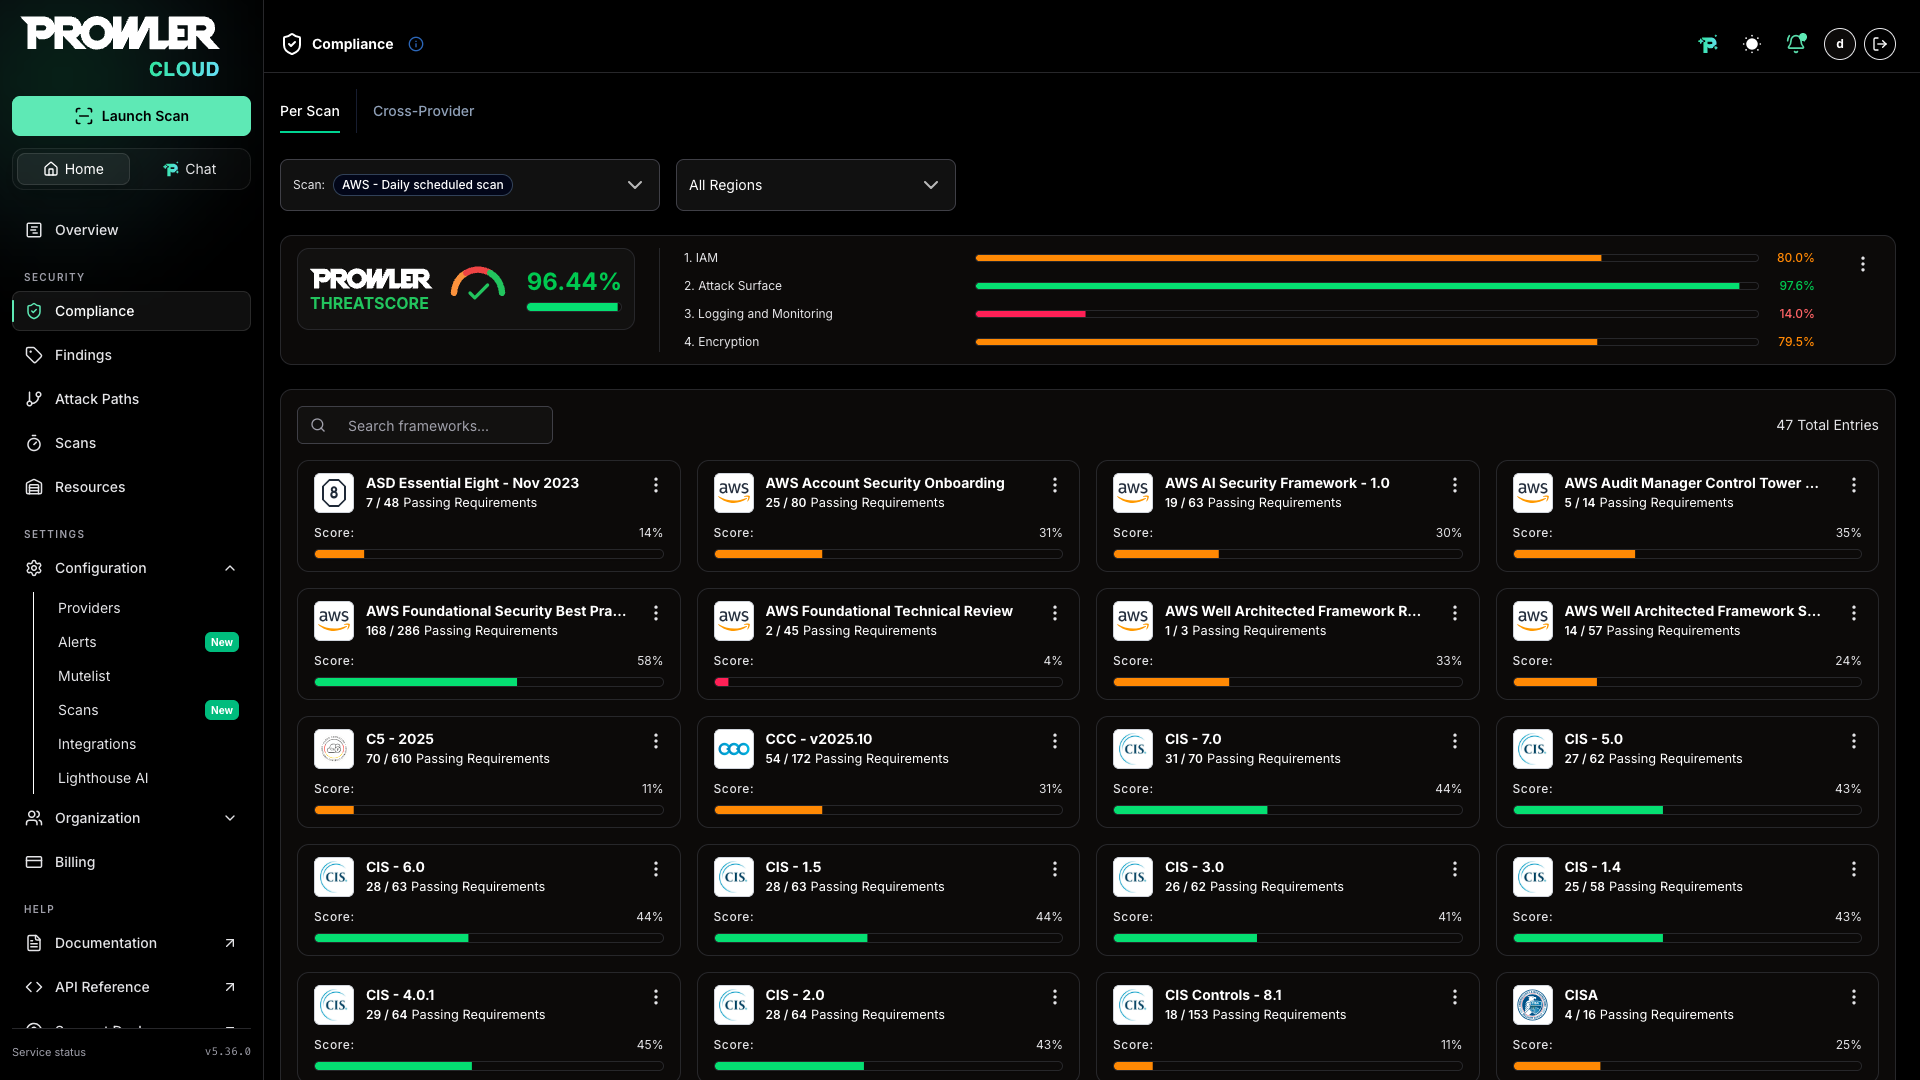Viewport: 1920px width, 1080px height.
Task: Open the notifications bell
Action: click(x=1796, y=44)
